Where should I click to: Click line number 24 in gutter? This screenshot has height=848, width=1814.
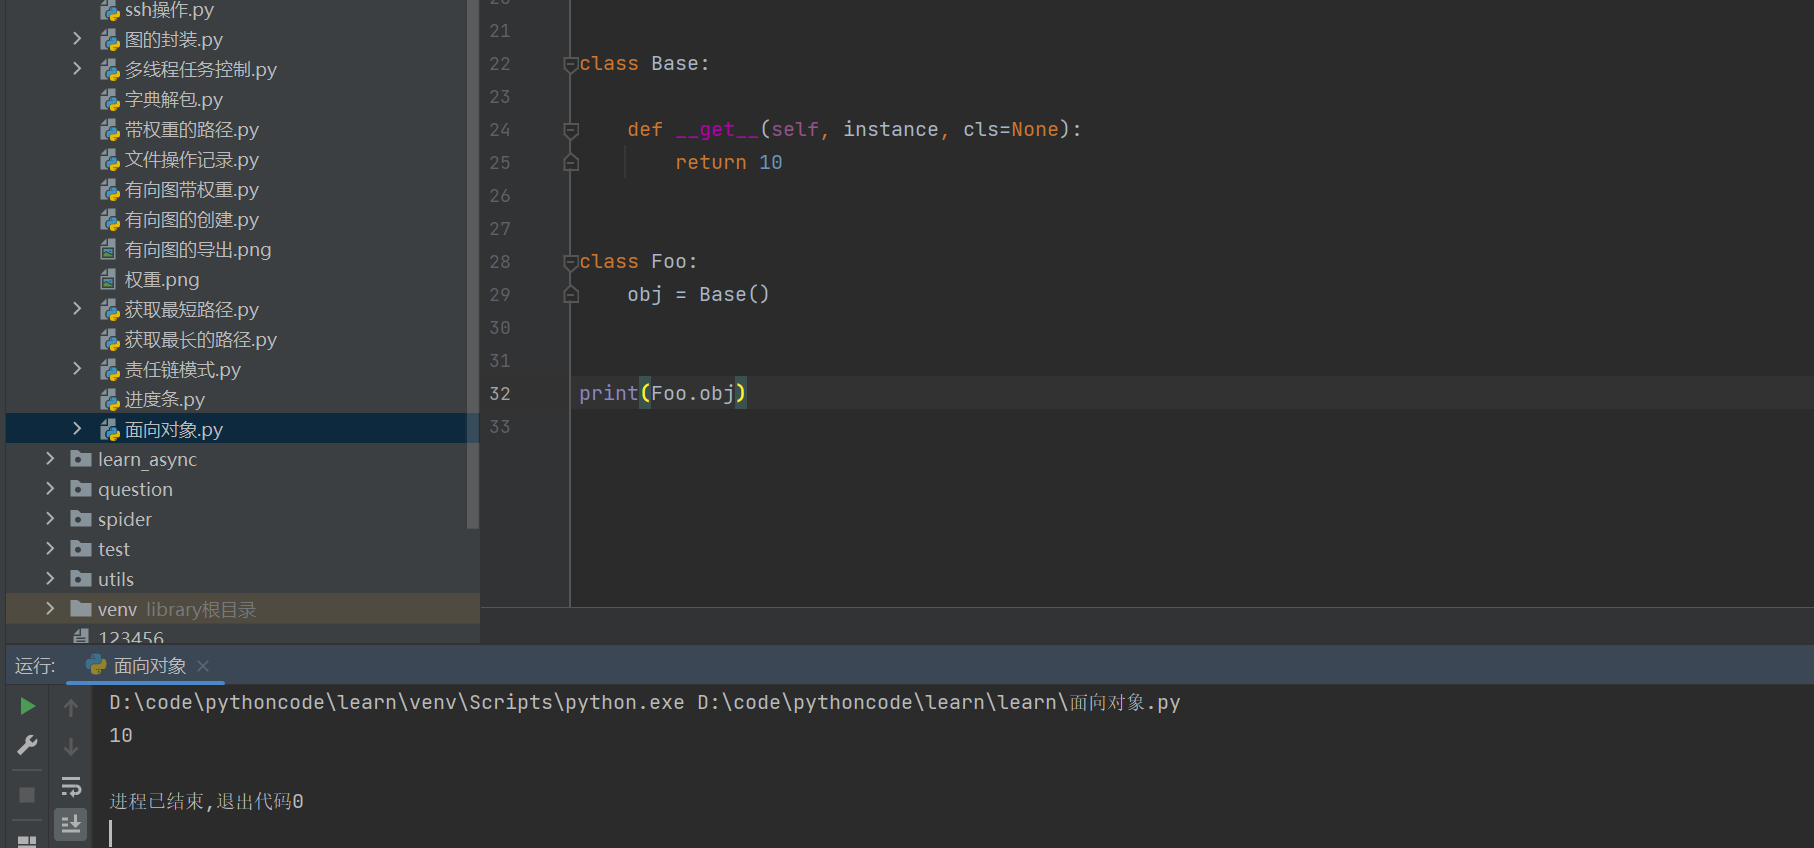[500, 130]
